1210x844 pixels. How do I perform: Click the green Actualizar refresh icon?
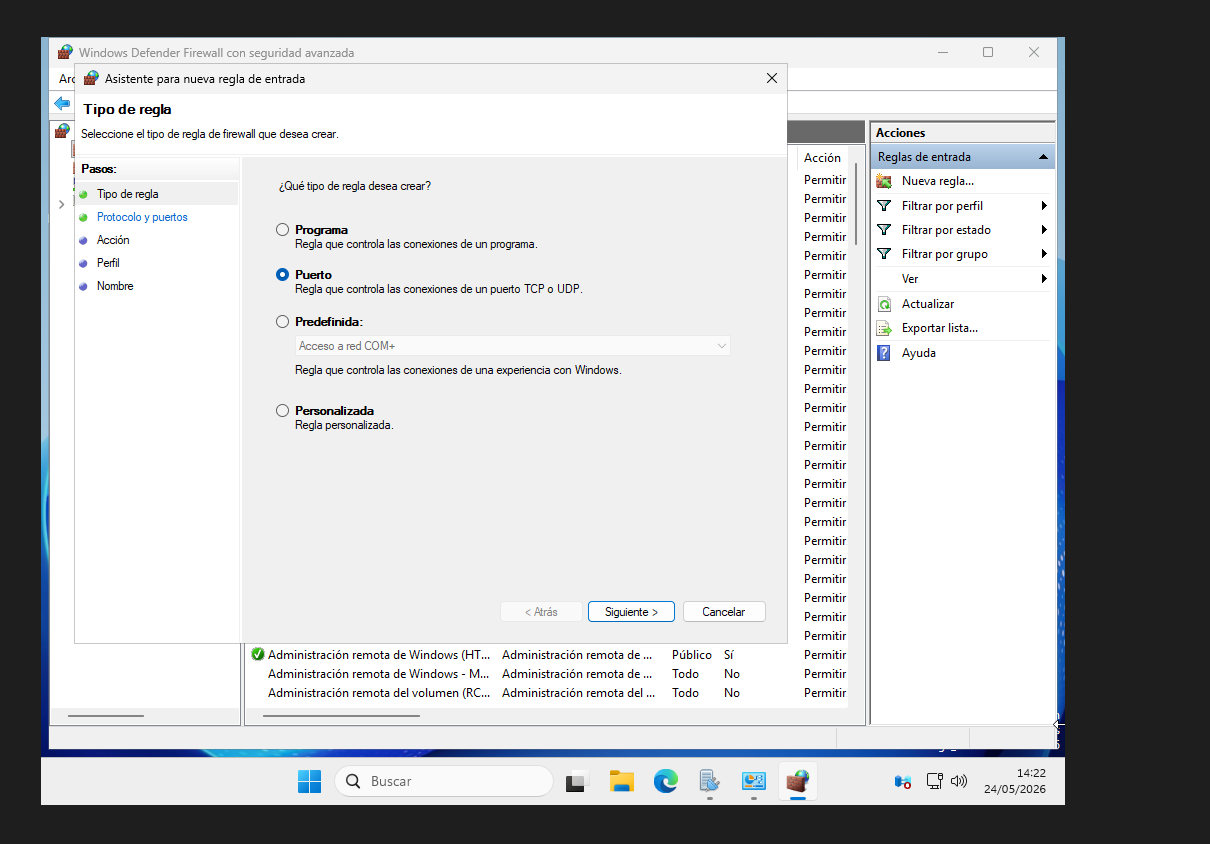pos(884,304)
